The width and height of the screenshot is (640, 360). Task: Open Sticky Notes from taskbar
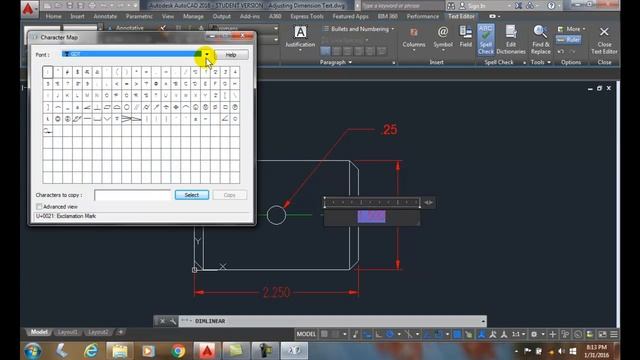(x=236, y=351)
